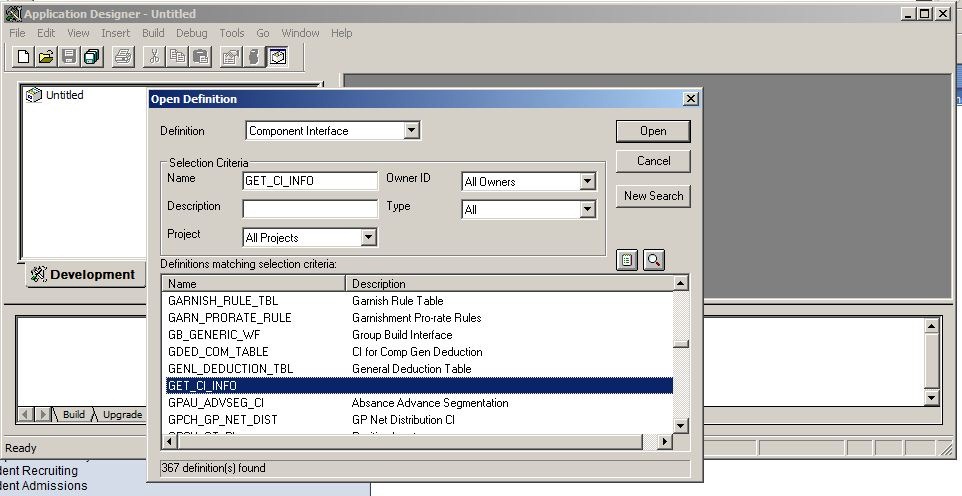962x496 pixels.
Task: Click the New Search button
Action: [x=653, y=196]
